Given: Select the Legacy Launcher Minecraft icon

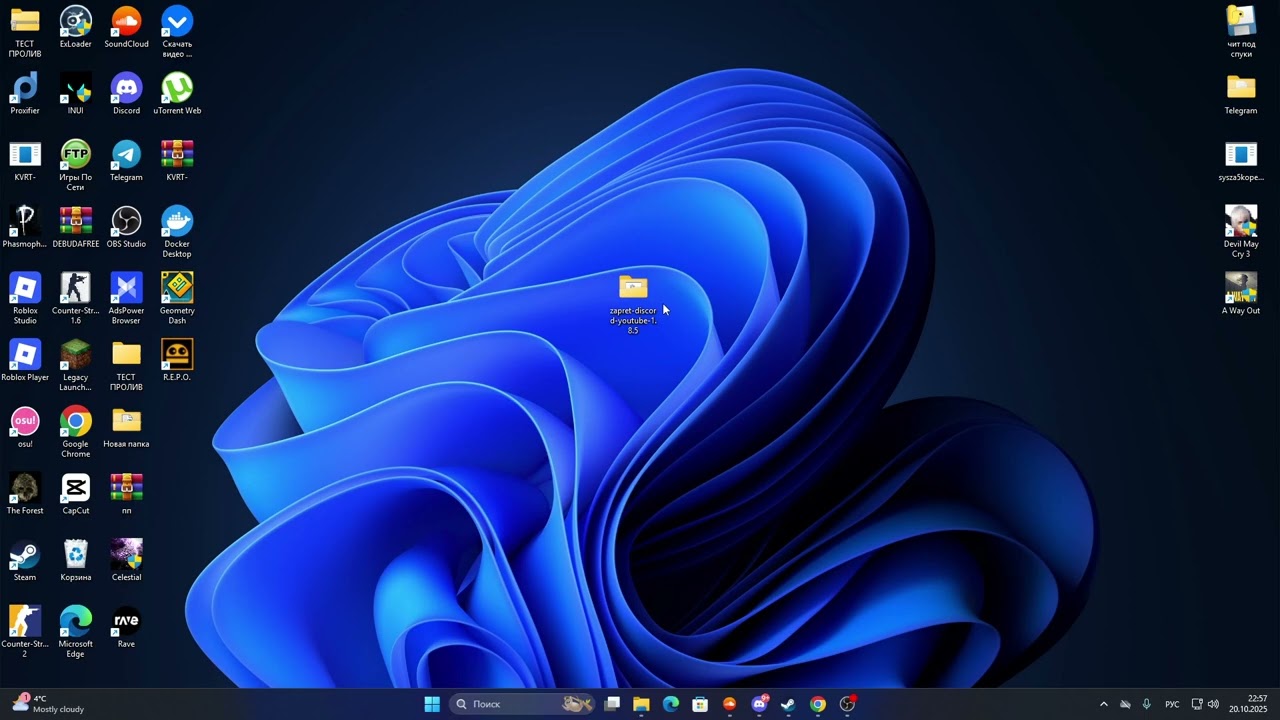Looking at the screenshot, I should [76, 365].
